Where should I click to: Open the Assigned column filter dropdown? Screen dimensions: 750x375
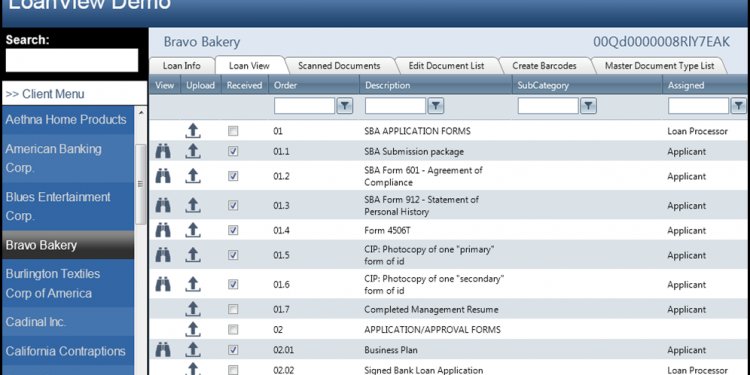739,106
